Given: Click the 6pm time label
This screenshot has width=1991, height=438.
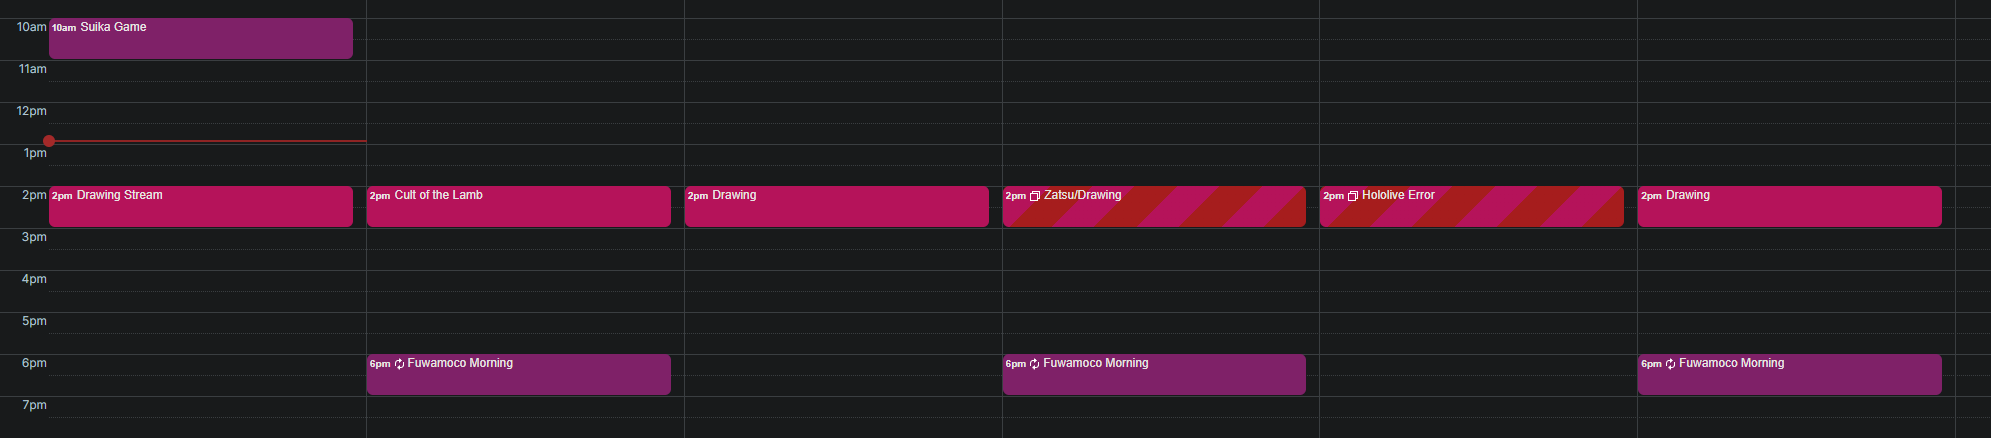Looking at the screenshot, I should (x=34, y=363).
